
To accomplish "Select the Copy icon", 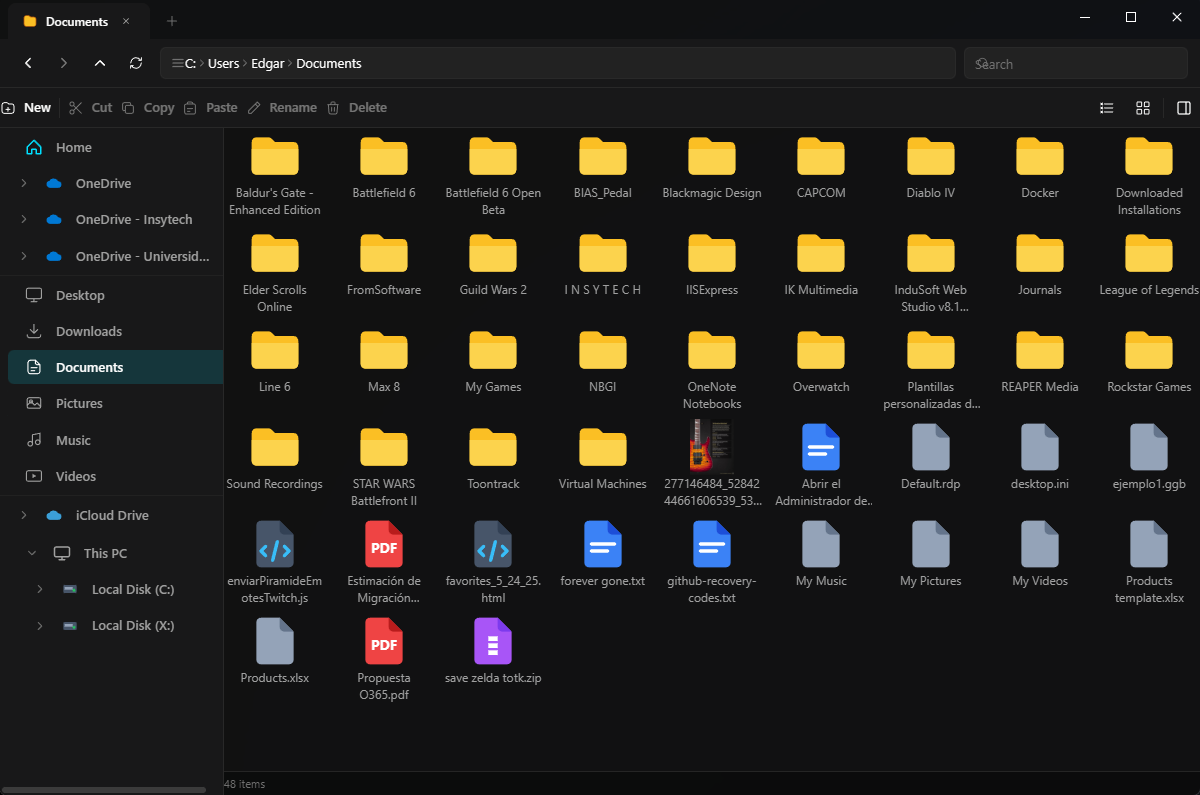I will coord(129,107).
